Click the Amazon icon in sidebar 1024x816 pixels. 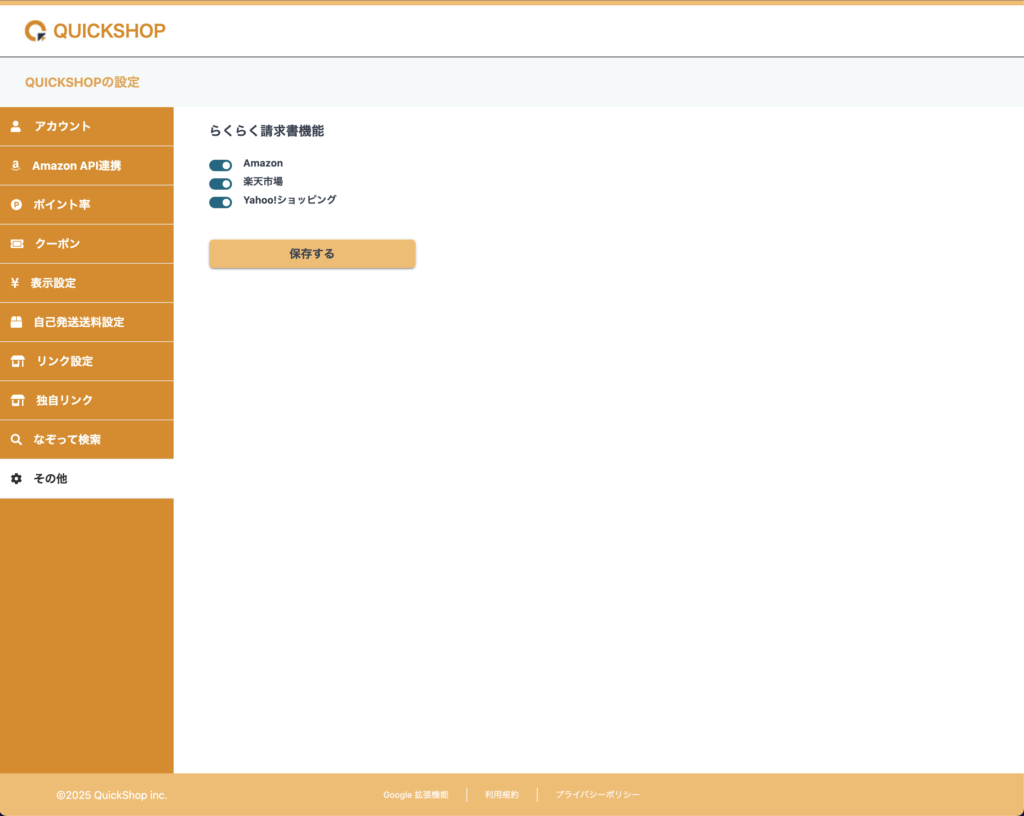pos(16,166)
